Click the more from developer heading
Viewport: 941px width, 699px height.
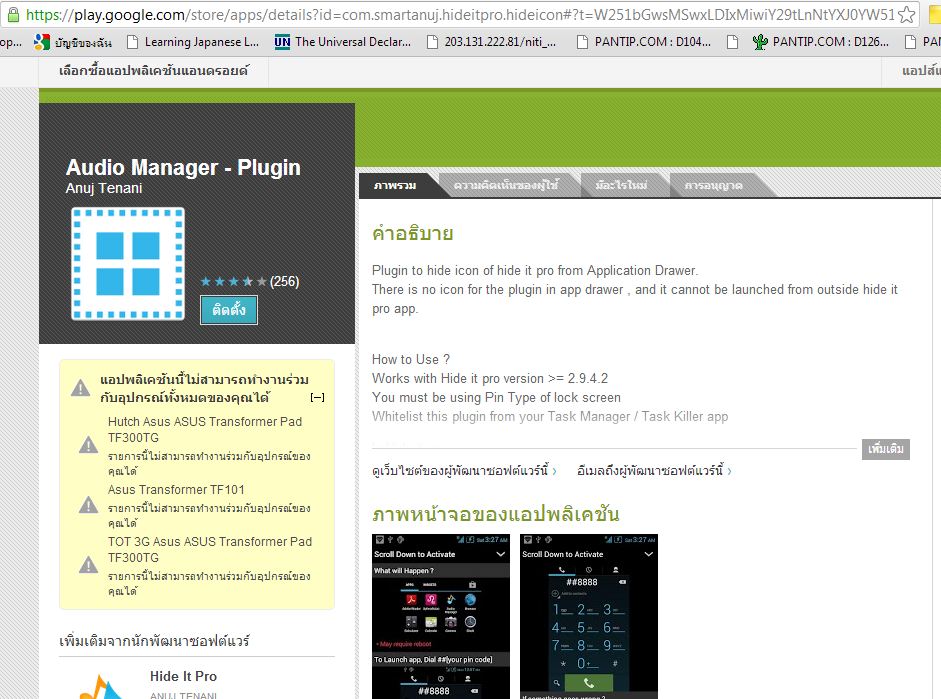154,641
